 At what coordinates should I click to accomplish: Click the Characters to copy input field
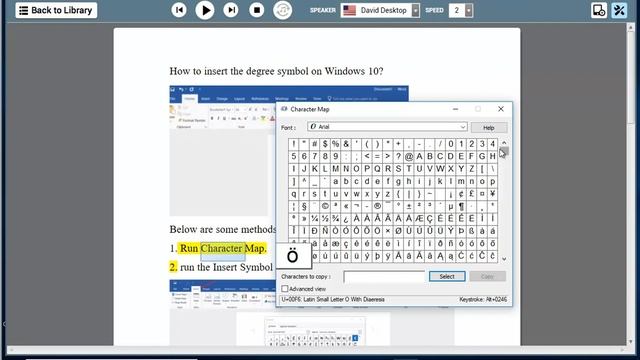(384, 277)
